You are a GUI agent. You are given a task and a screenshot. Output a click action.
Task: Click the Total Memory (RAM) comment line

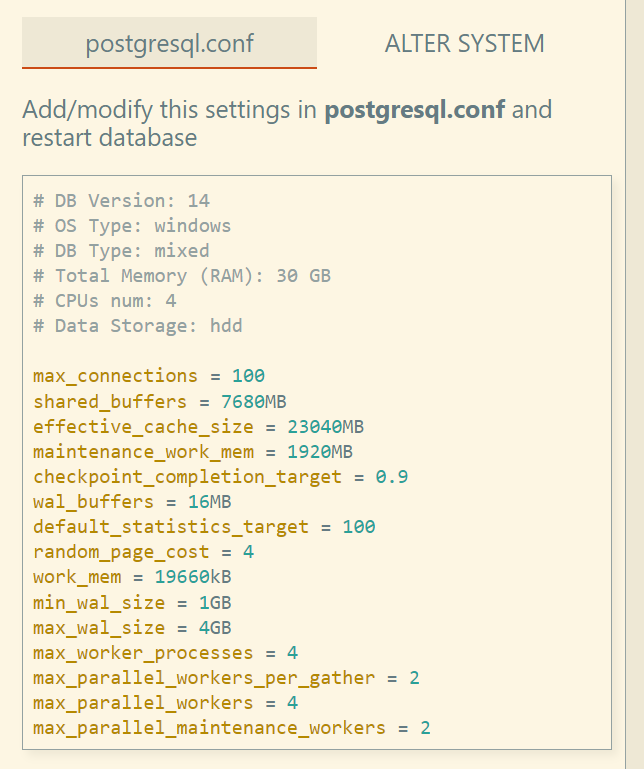pyautogui.click(x=181, y=276)
